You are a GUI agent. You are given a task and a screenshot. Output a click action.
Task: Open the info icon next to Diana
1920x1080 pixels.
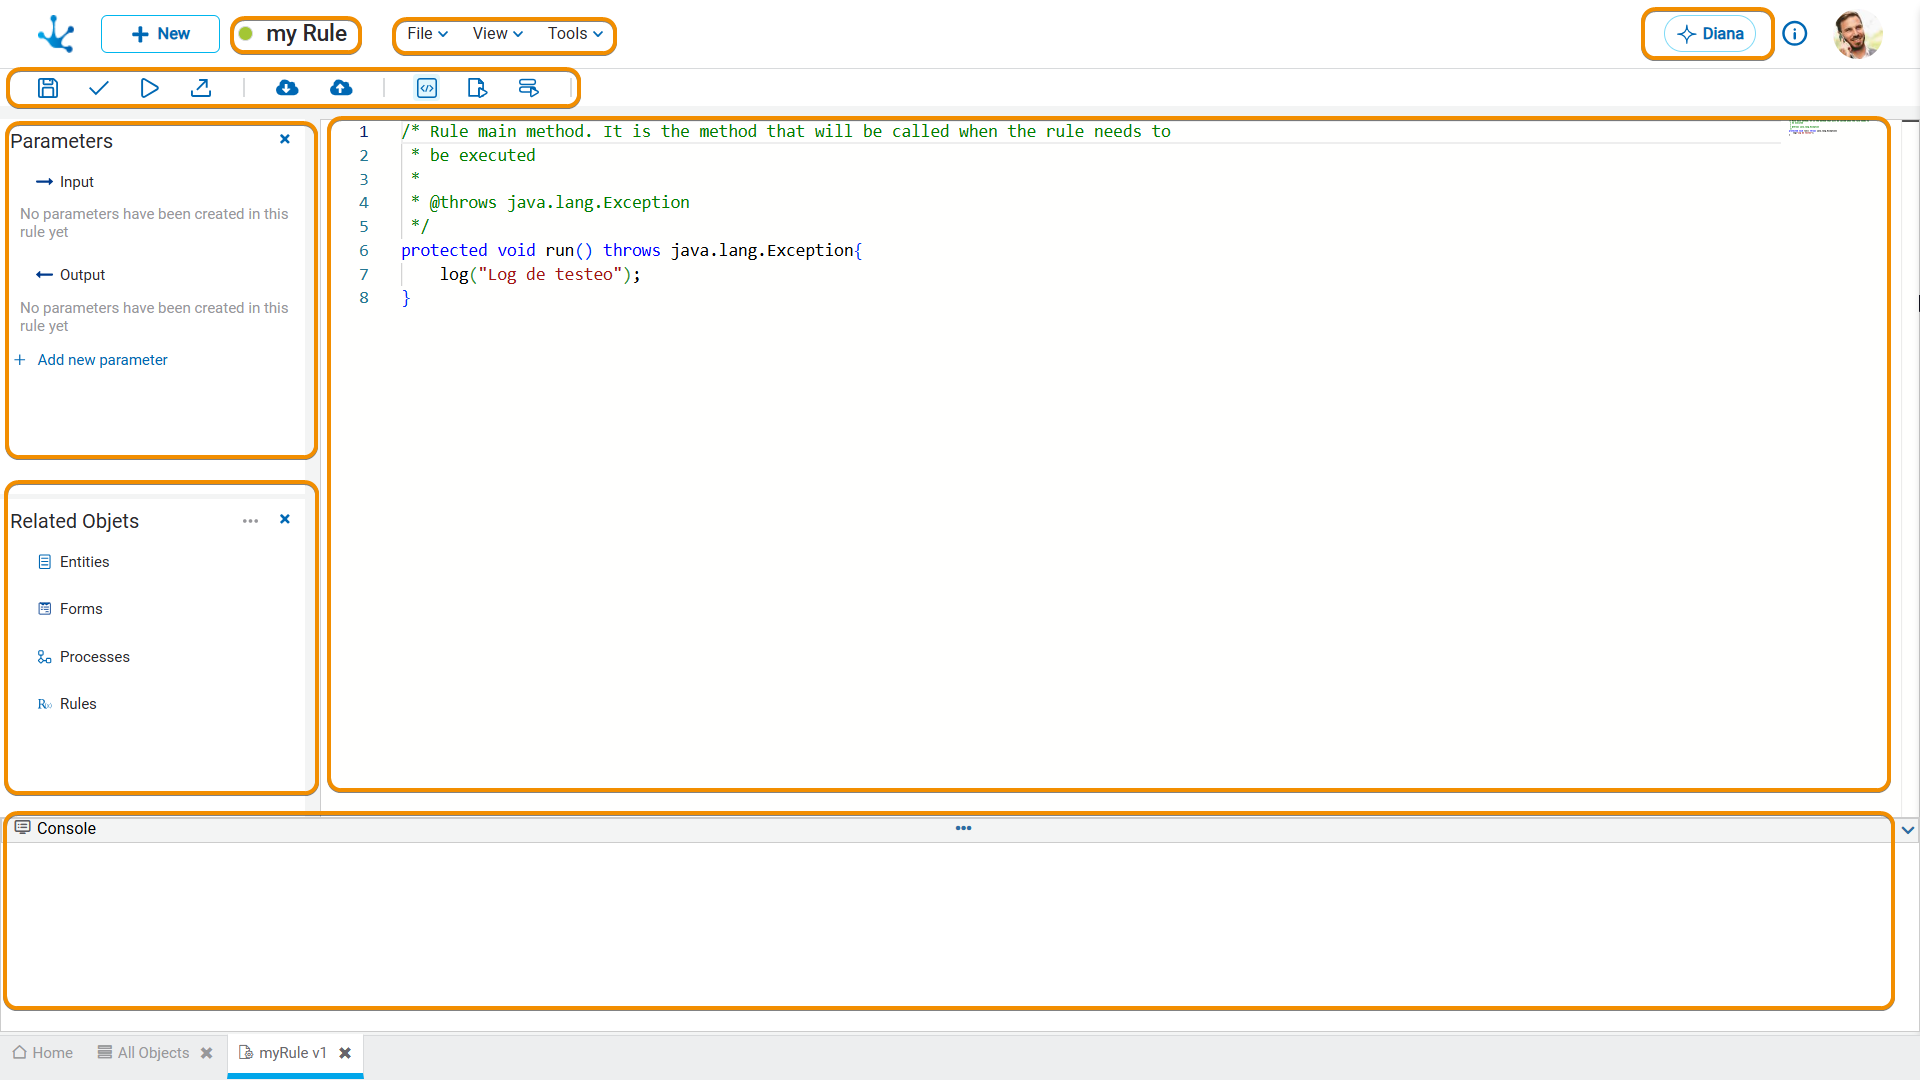tap(1795, 34)
